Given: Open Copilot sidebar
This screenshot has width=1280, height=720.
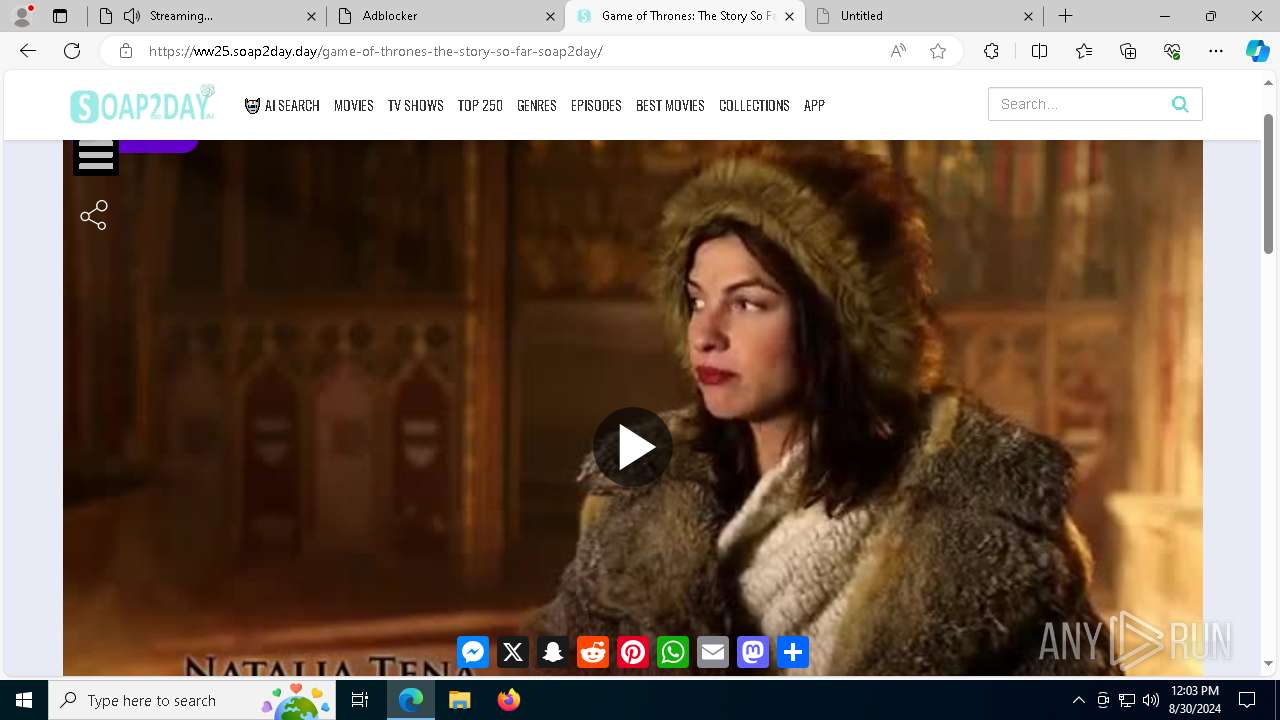Looking at the screenshot, I should (1258, 51).
